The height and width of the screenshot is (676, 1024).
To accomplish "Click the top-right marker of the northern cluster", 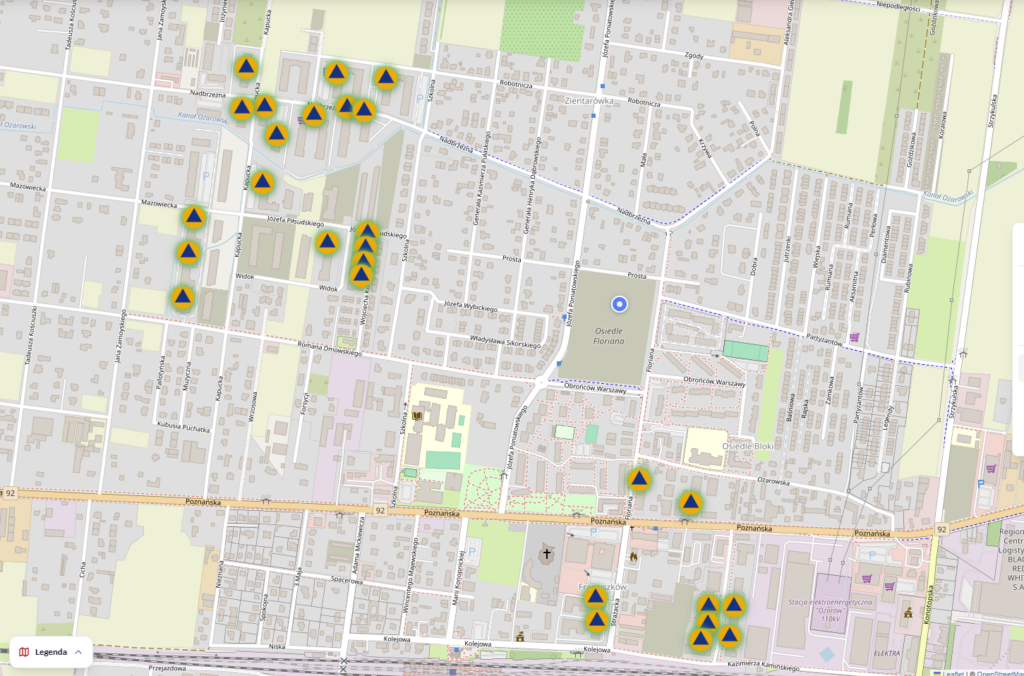I will [386, 78].
